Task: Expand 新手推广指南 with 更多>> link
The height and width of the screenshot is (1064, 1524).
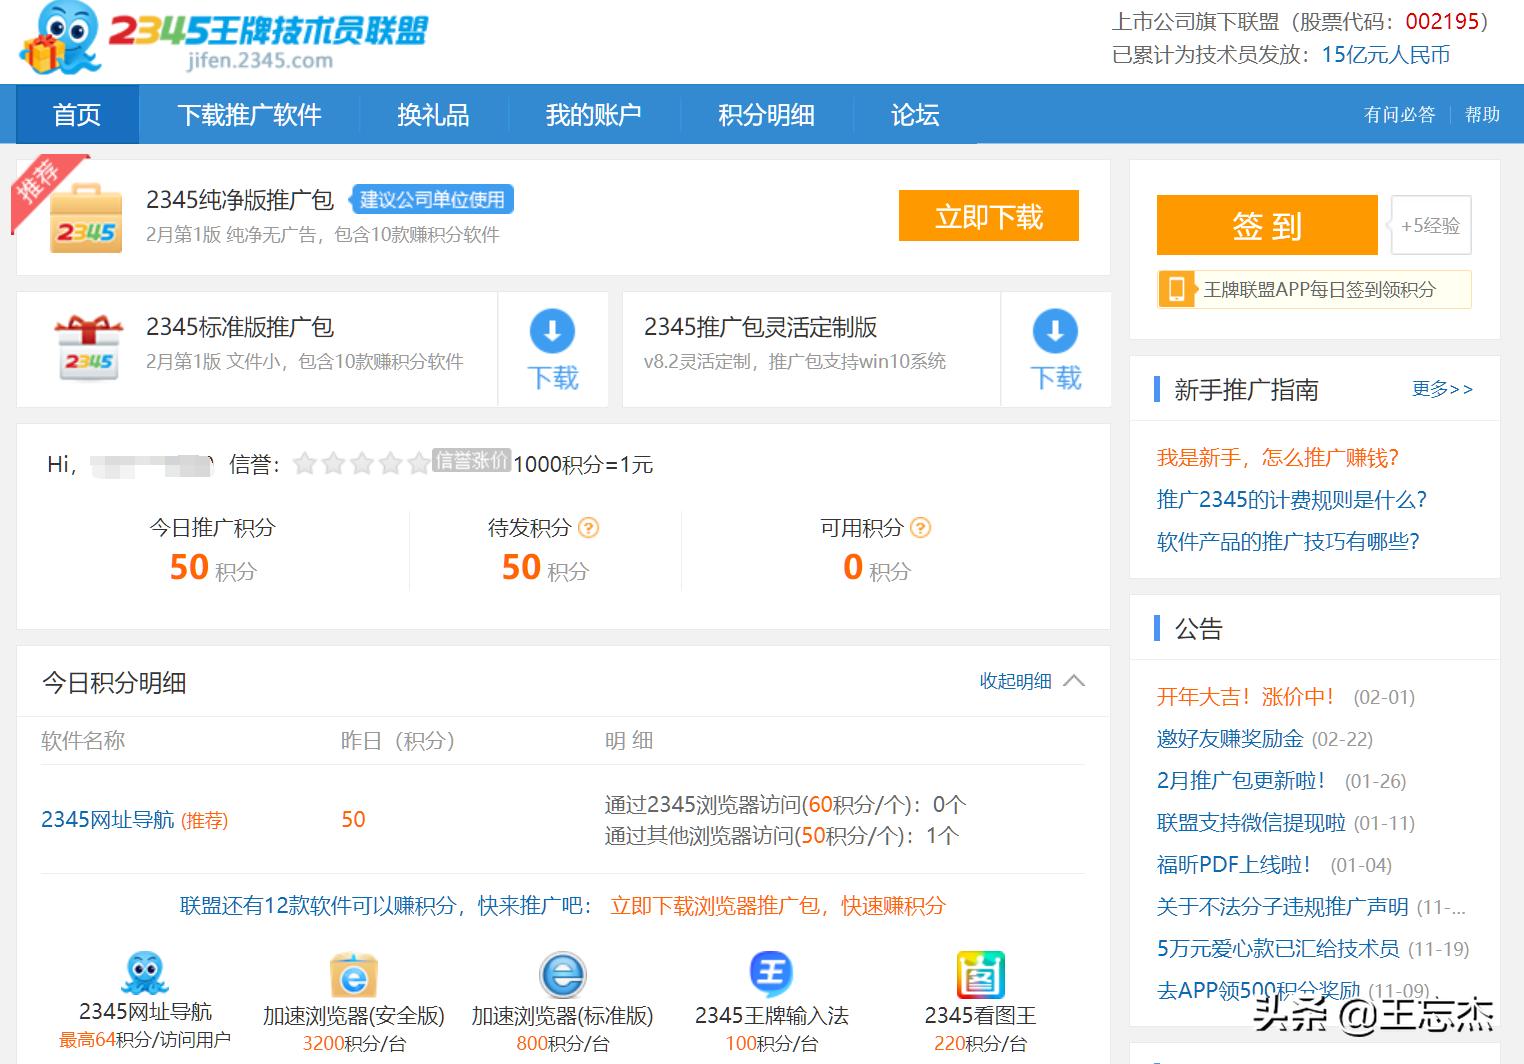Action: pyautogui.click(x=1442, y=389)
